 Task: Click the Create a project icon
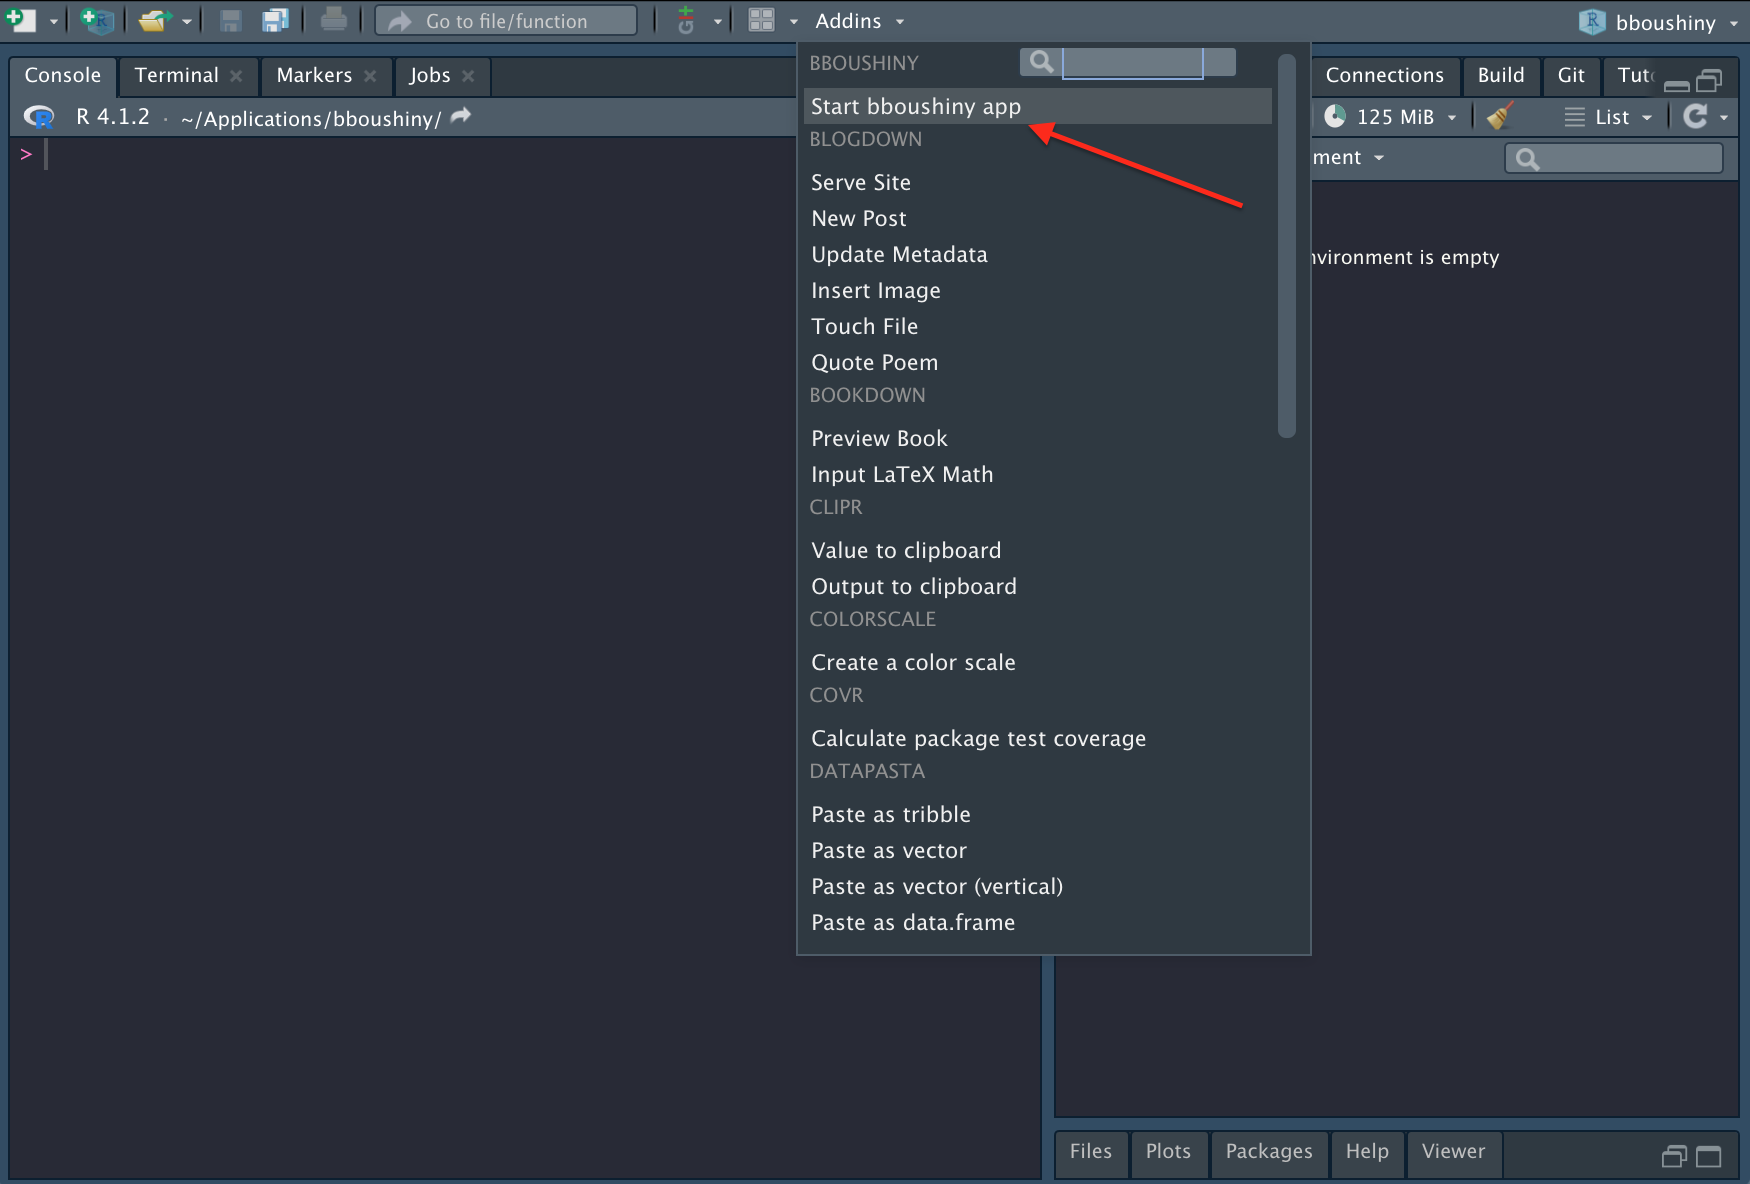[97, 20]
